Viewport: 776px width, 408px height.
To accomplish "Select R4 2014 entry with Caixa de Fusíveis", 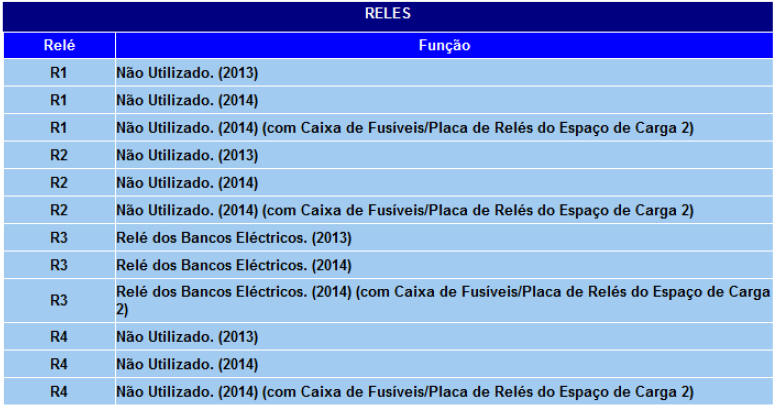I will [x=405, y=391].
